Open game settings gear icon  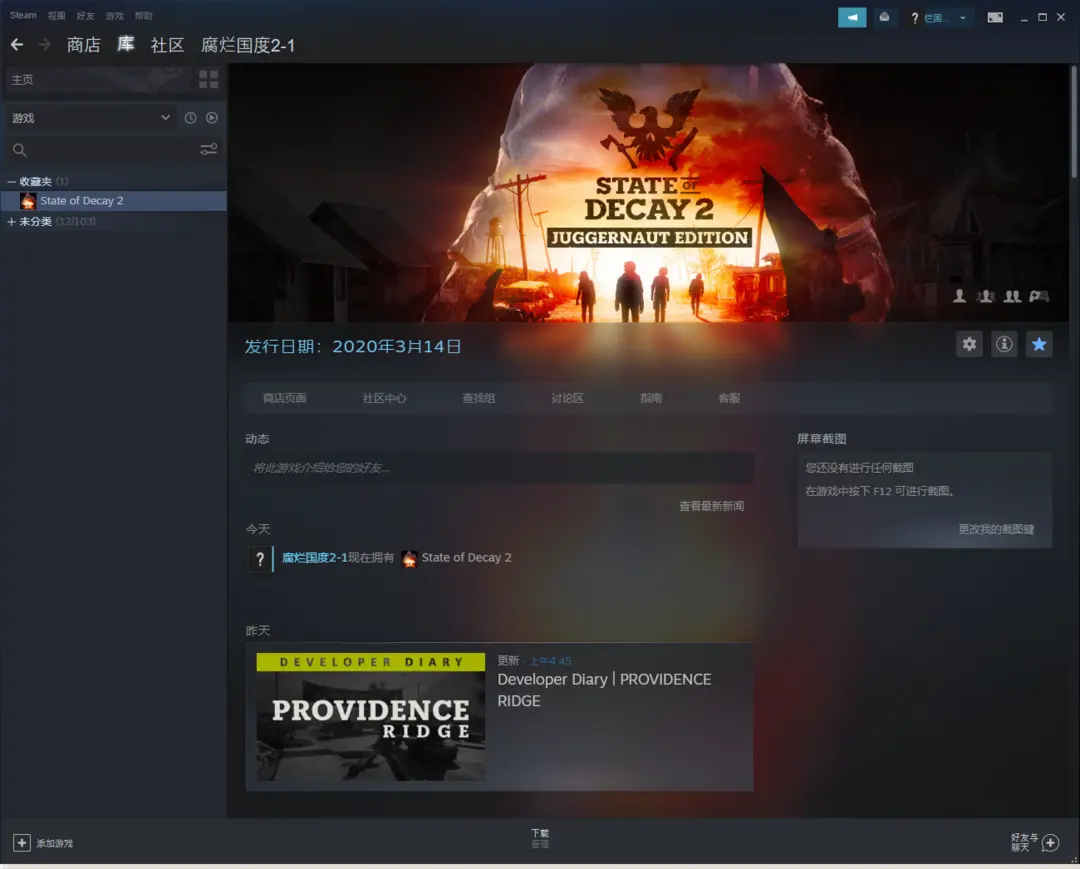point(969,344)
